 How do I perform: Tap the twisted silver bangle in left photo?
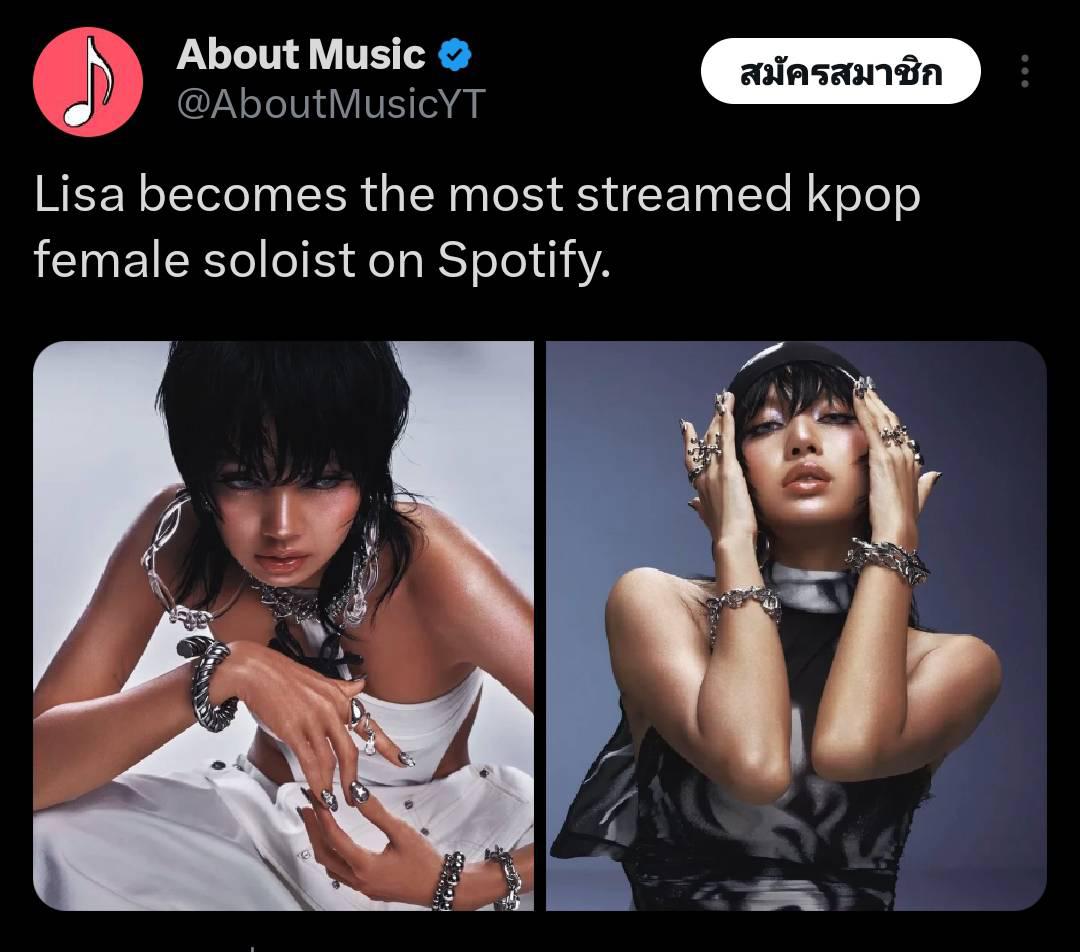point(207,682)
